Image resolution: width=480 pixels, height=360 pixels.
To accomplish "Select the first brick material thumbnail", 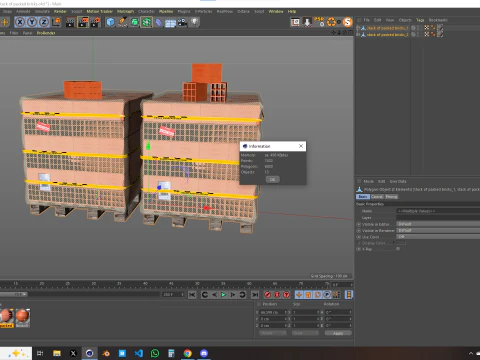I will coord(6,317).
